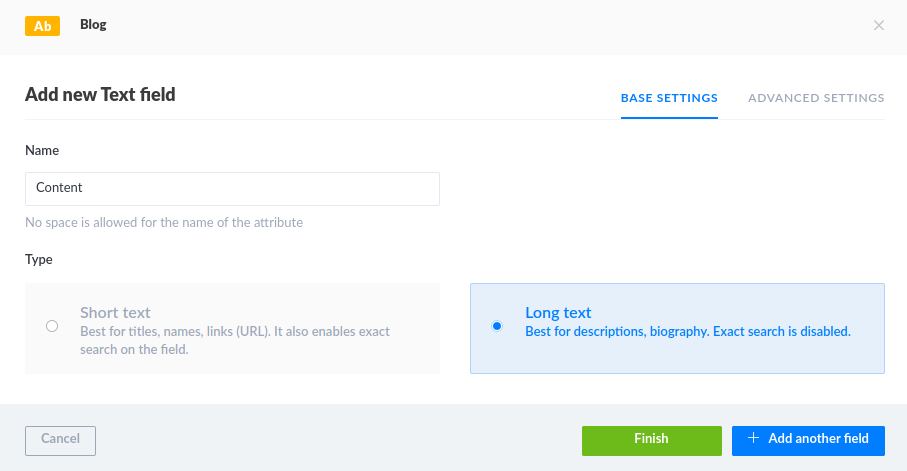This screenshot has width=907, height=471.
Task: Click the Blog content type label
Action: coord(93,25)
